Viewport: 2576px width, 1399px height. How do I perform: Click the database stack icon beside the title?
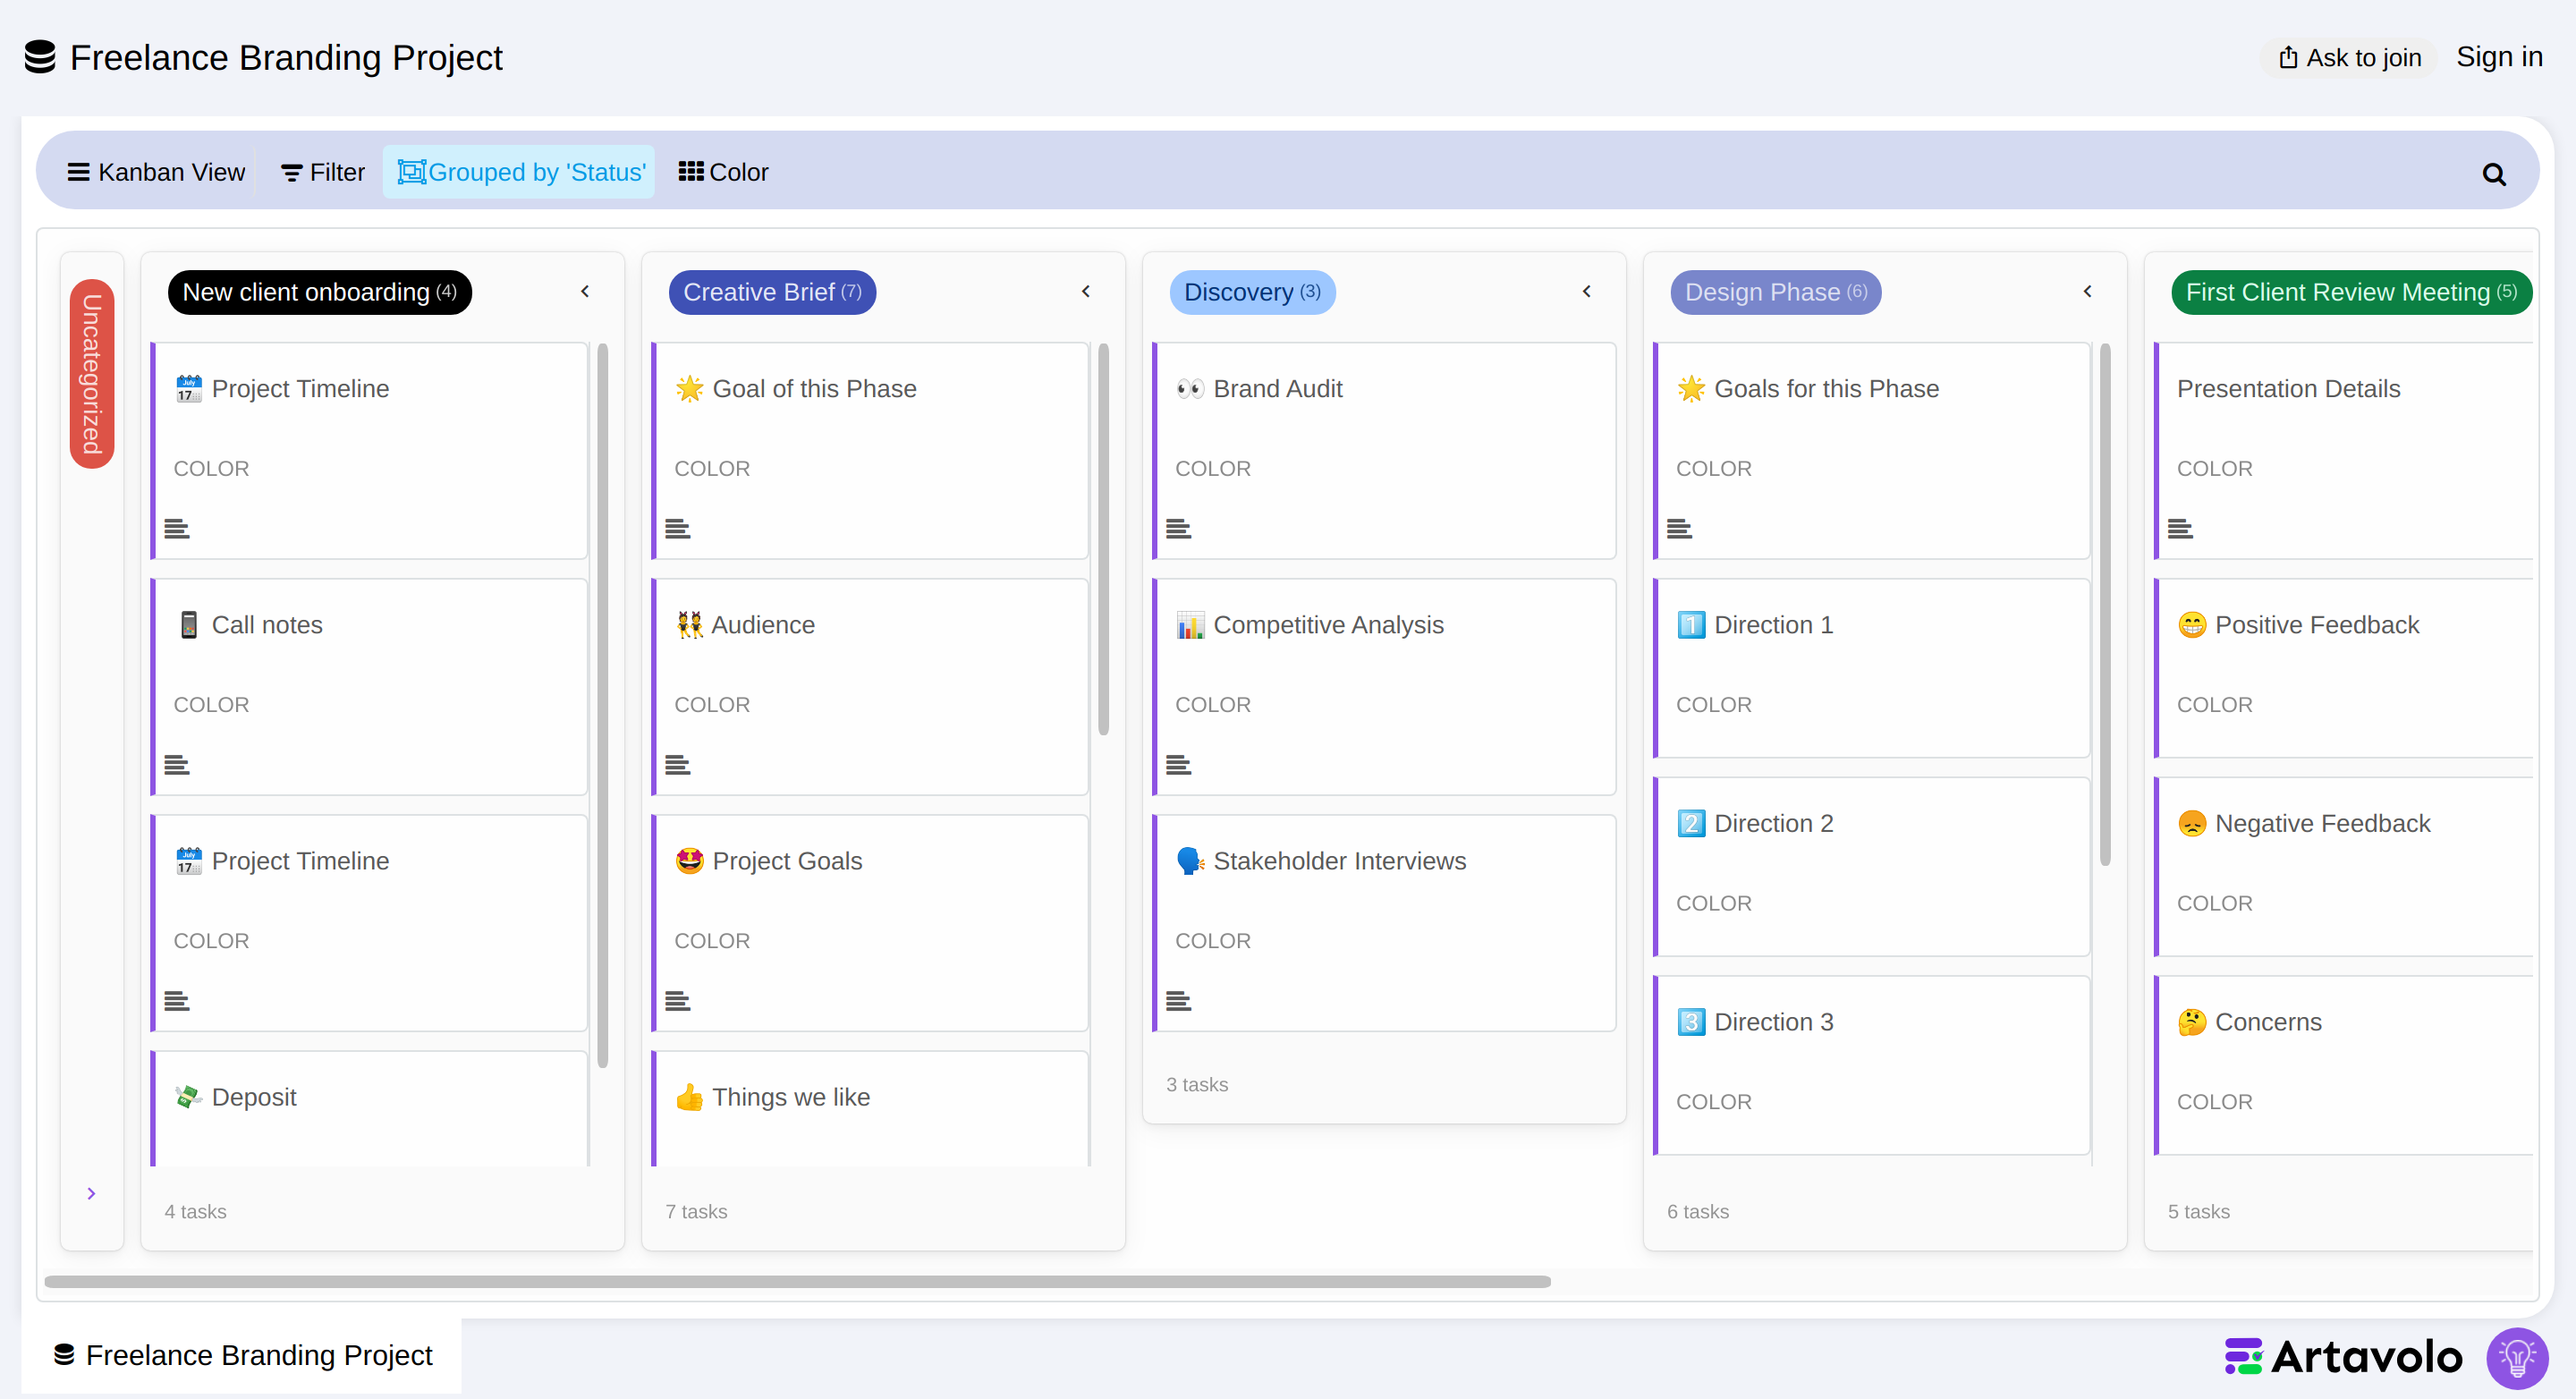[x=40, y=57]
